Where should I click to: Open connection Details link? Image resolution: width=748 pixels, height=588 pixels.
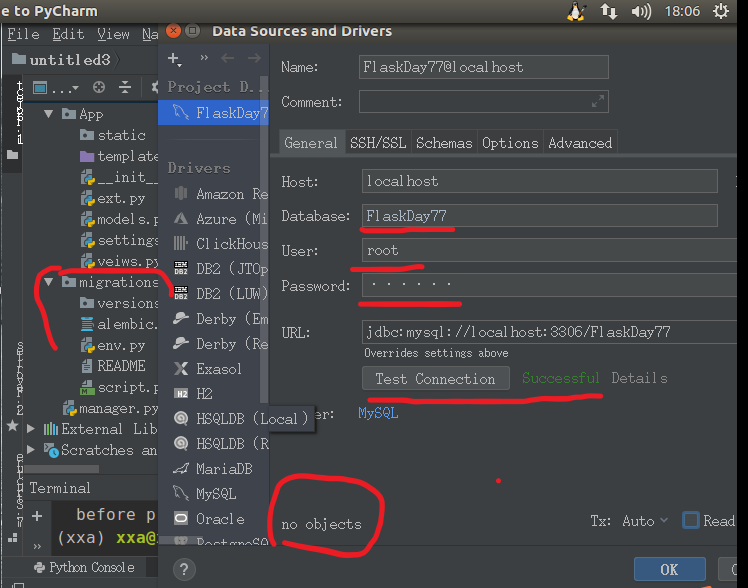coord(639,378)
